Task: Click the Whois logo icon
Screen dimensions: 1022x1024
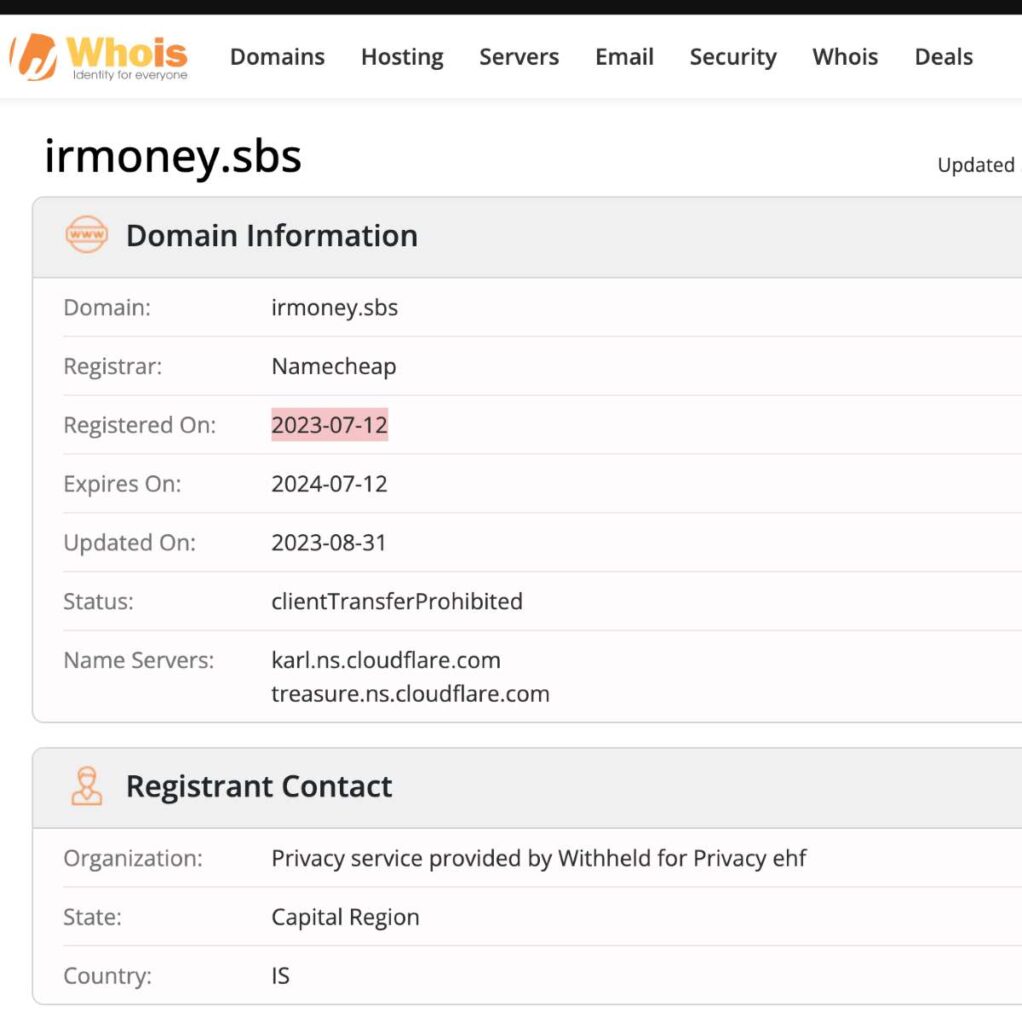Action: pos(33,57)
